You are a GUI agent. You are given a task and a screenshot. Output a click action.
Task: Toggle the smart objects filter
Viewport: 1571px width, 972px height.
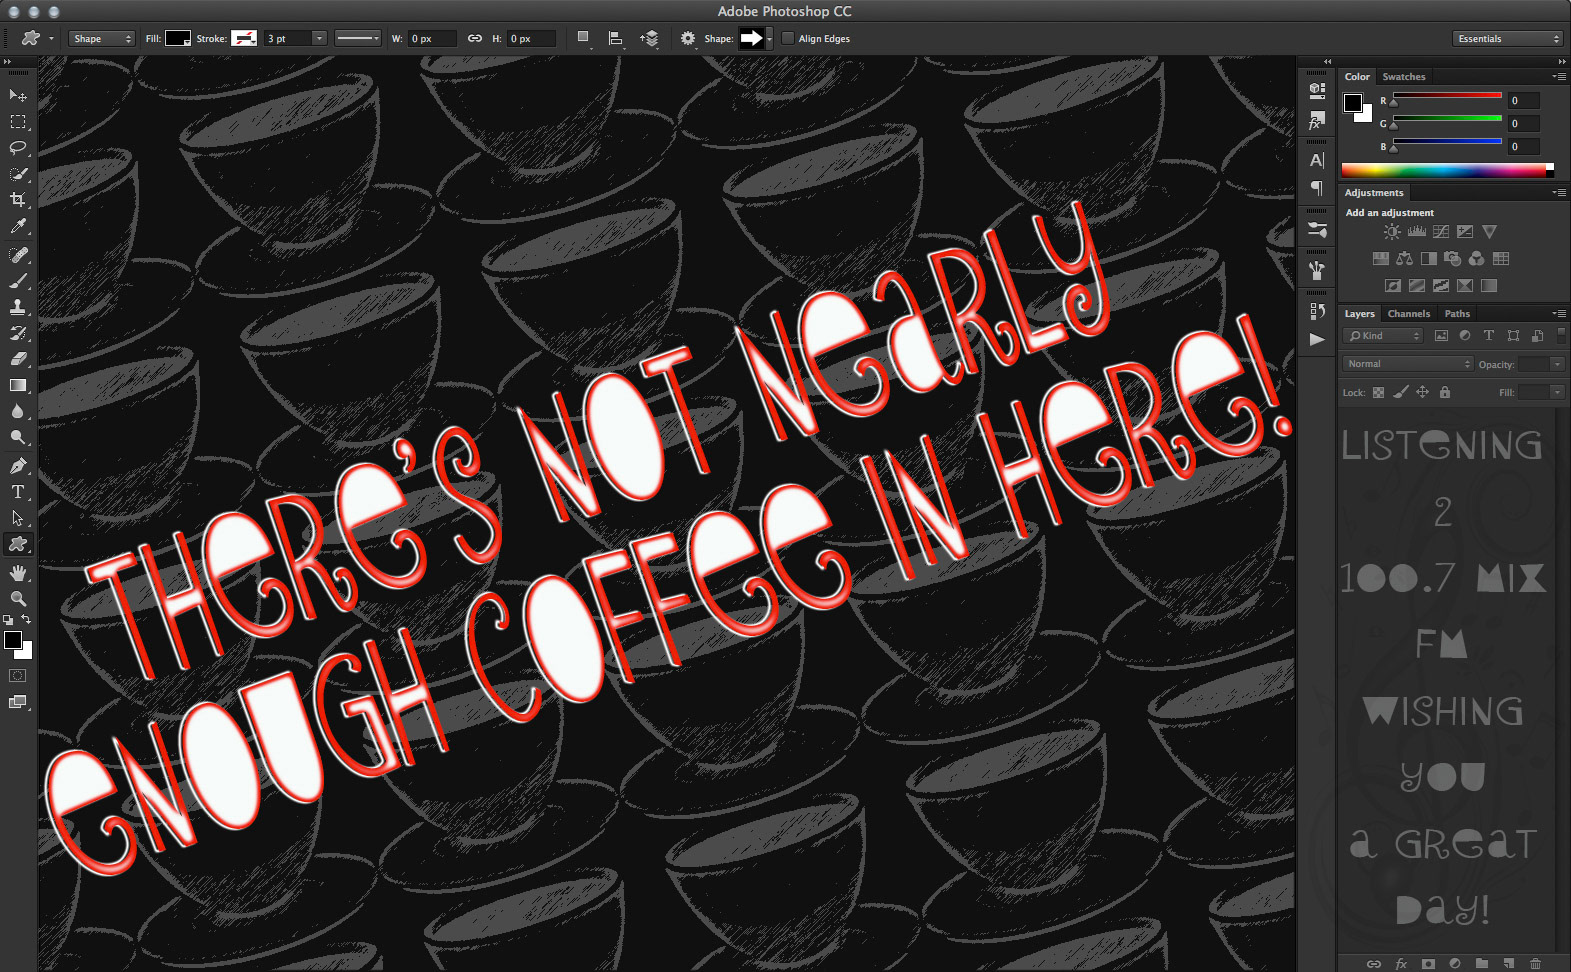pyautogui.click(x=1537, y=336)
